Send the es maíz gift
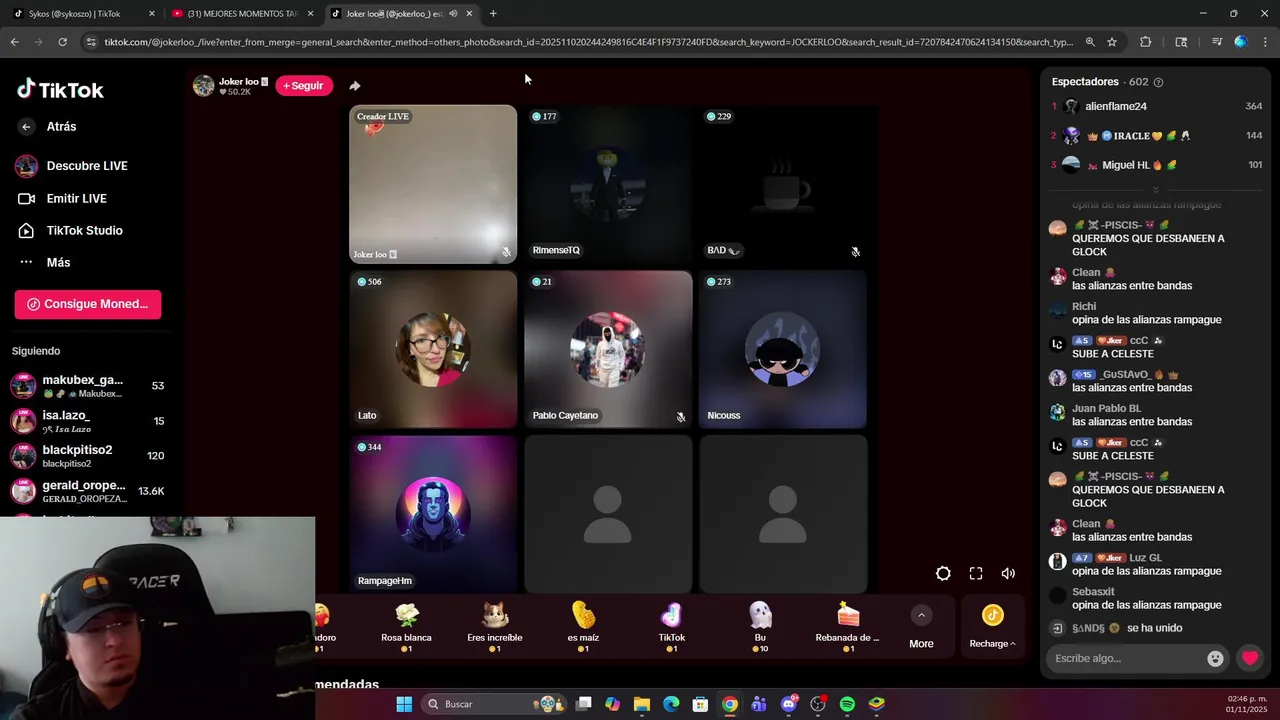The width and height of the screenshot is (1280, 720). coord(583,627)
